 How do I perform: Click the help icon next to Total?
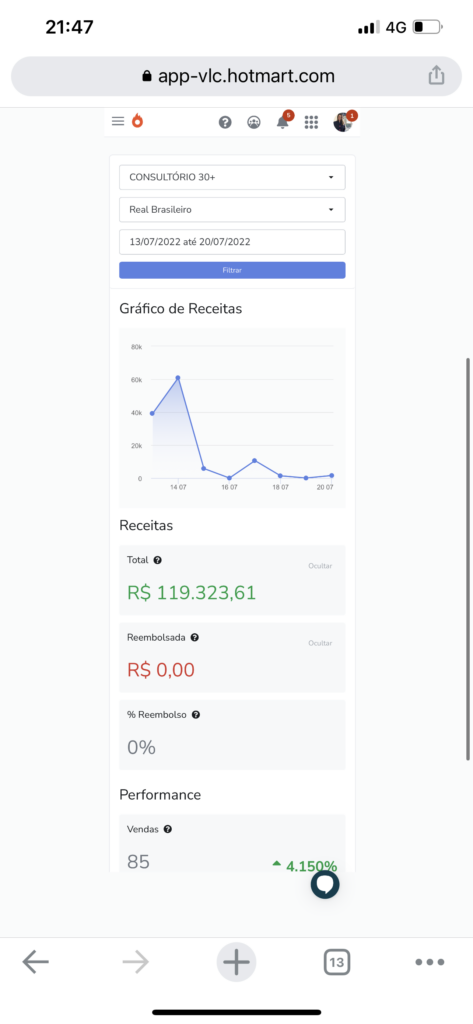[x=157, y=560]
